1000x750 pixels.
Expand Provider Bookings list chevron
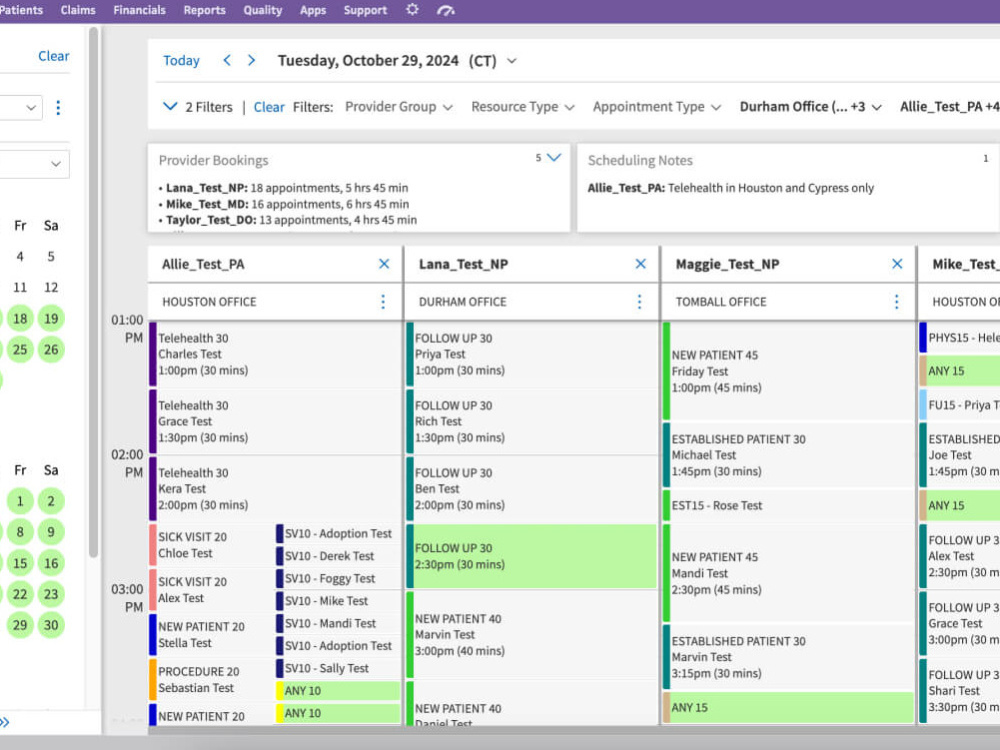click(554, 158)
